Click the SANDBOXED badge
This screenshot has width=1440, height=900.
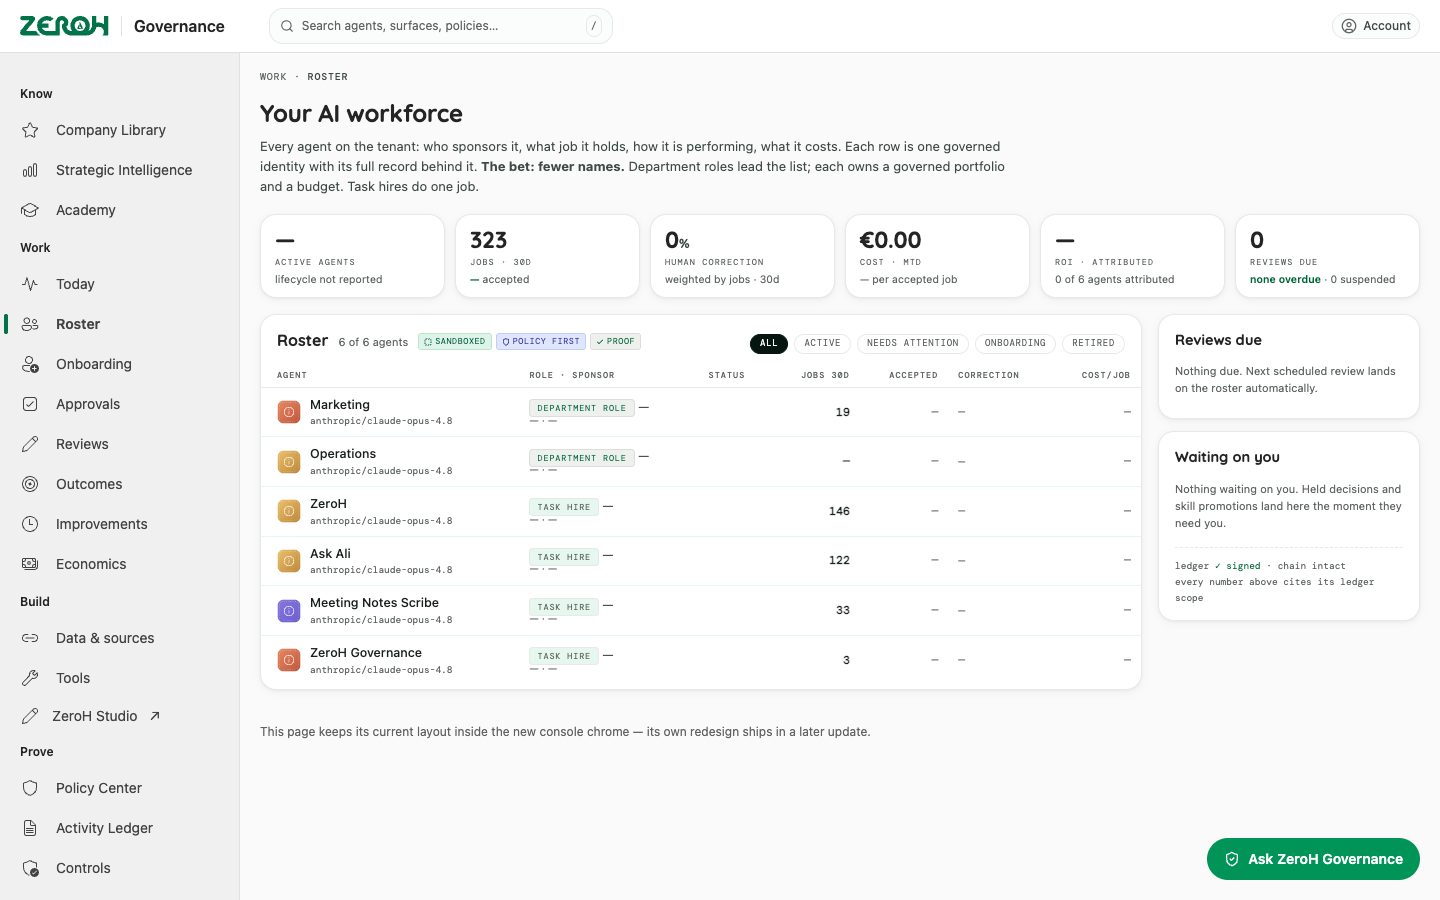click(455, 341)
